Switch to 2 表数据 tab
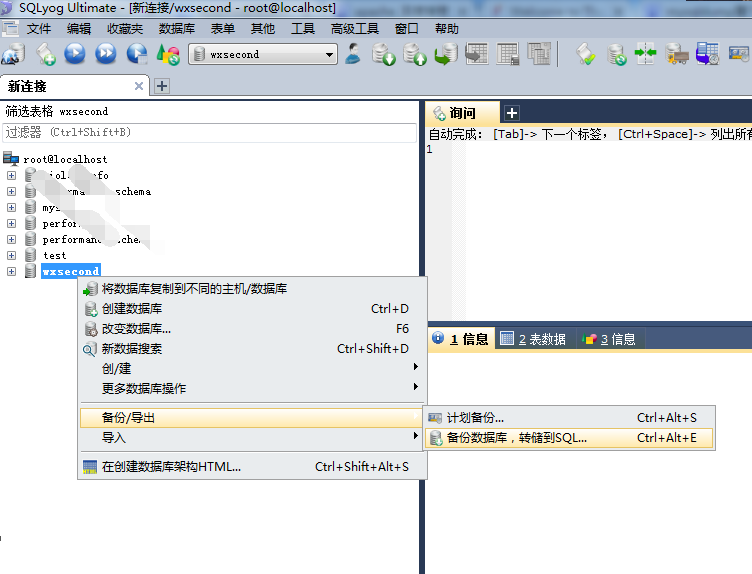The height and width of the screenshot is (574, 752). [533, 339]
